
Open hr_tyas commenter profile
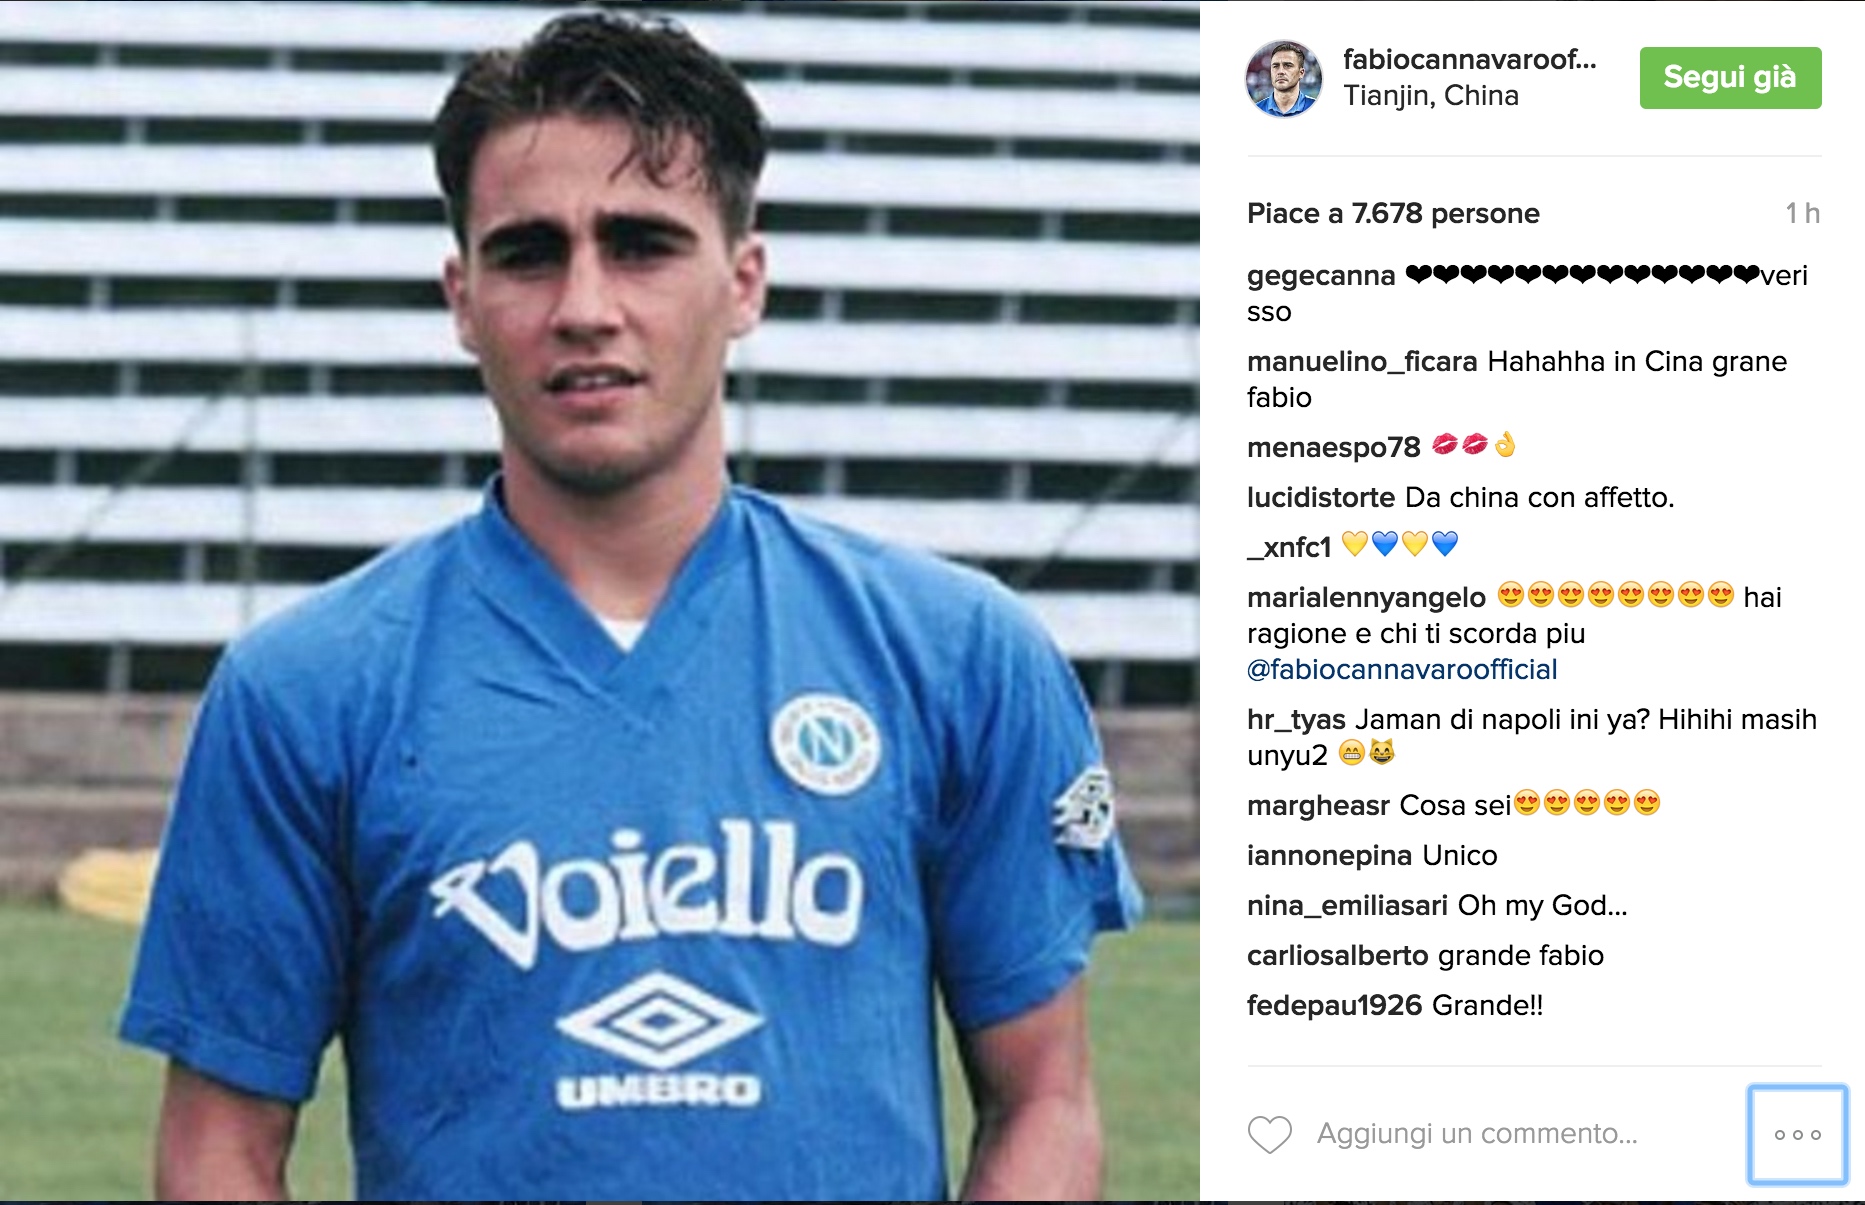(1296, 720)
